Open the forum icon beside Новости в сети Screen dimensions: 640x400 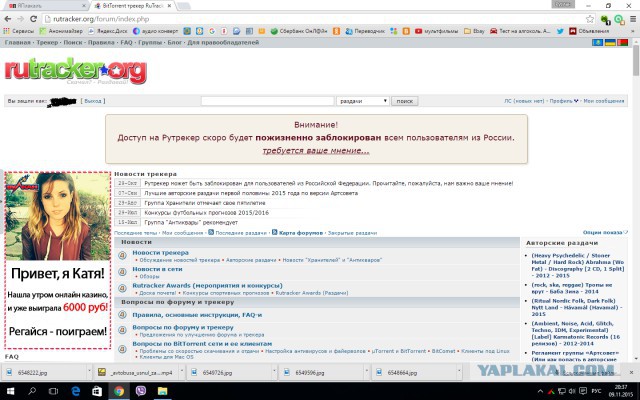[122, 272]
